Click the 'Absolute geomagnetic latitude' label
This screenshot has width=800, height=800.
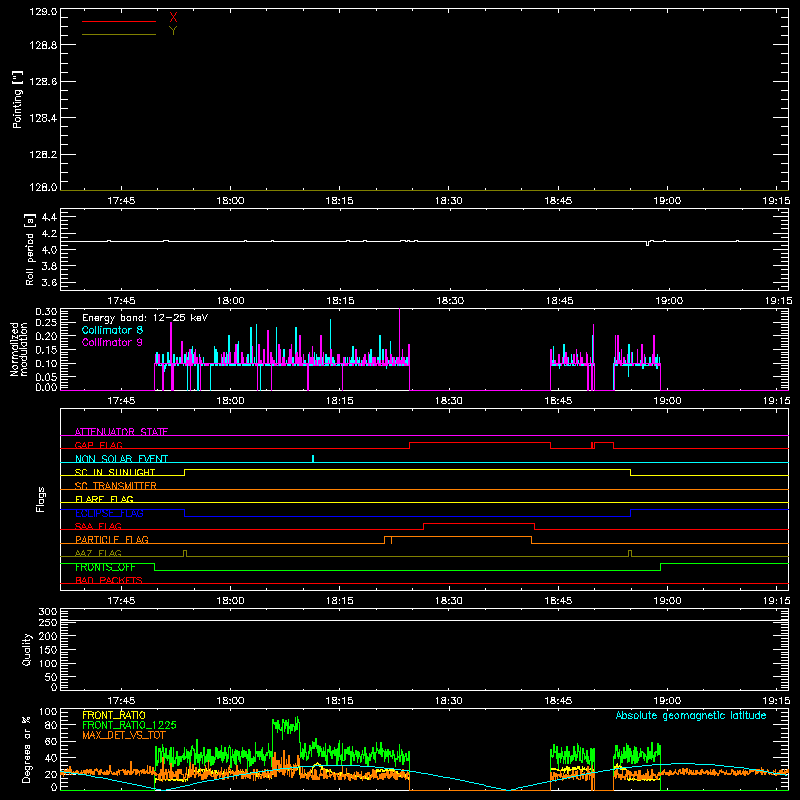[x=691, y=715]
